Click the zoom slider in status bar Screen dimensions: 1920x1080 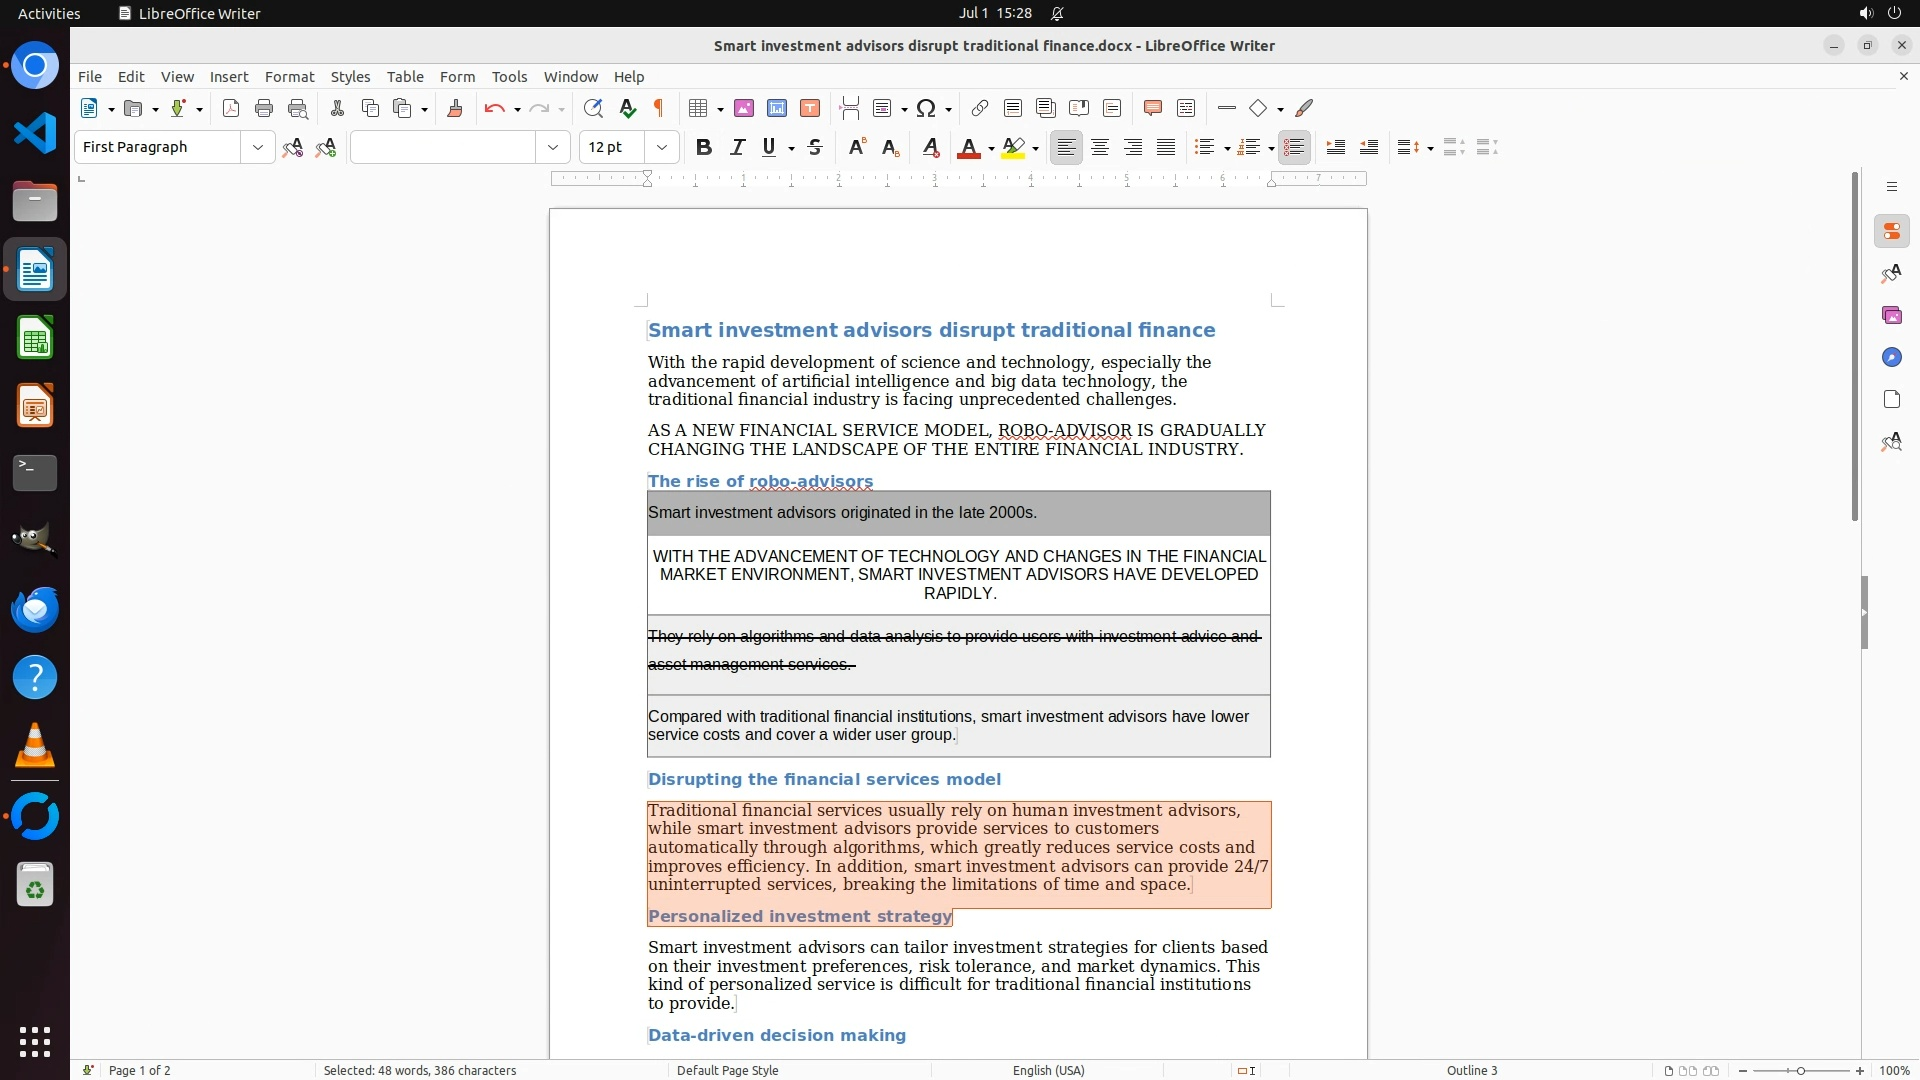click(1800, 1070)
